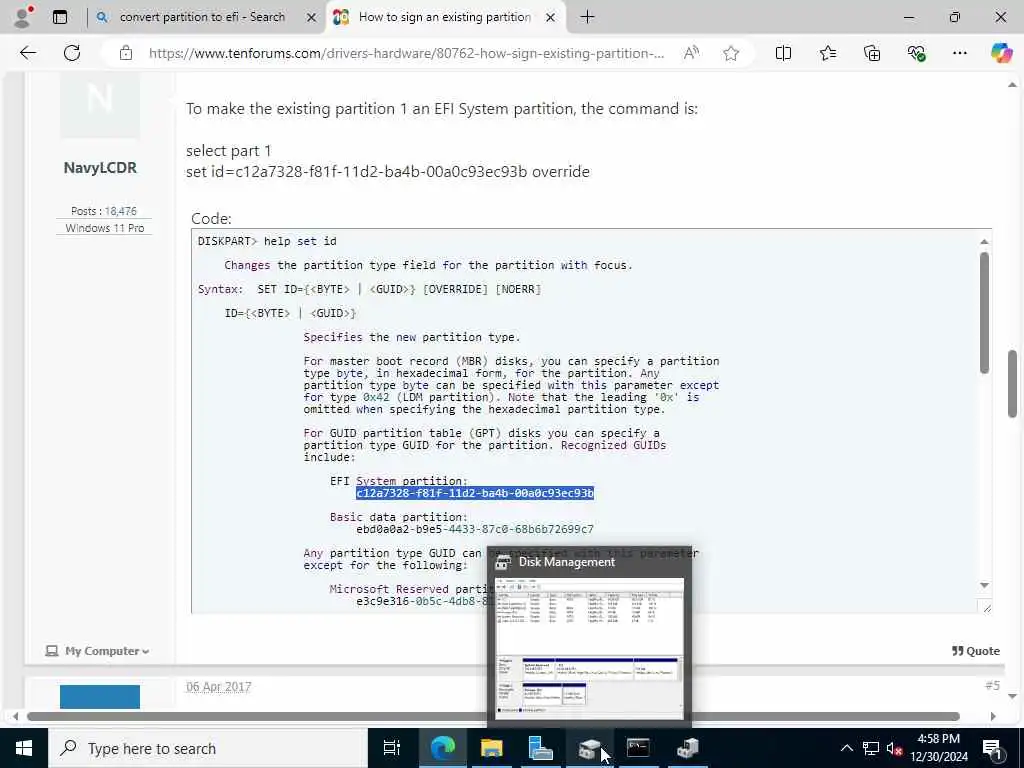Show hidden system tray icons

pyautogui.click(x=846, y=748)
